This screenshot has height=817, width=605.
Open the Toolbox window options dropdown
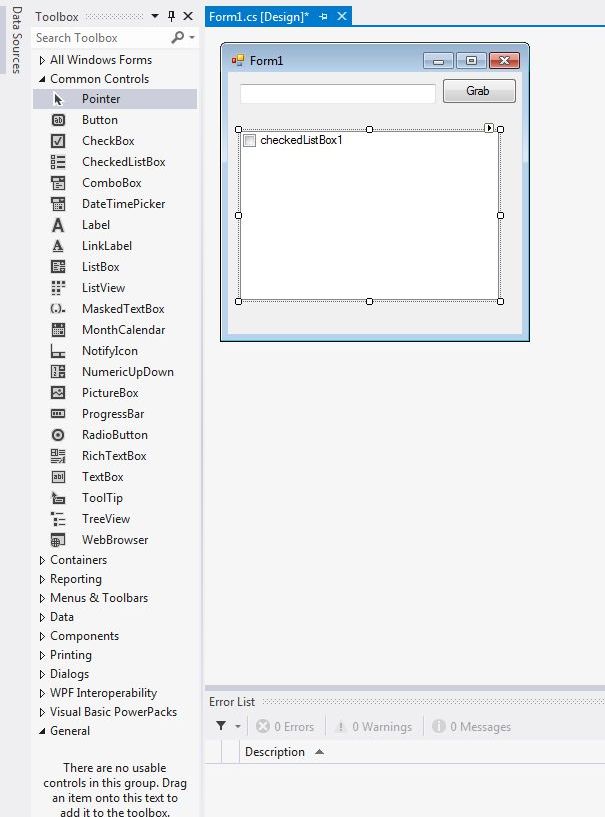(155, 16)
